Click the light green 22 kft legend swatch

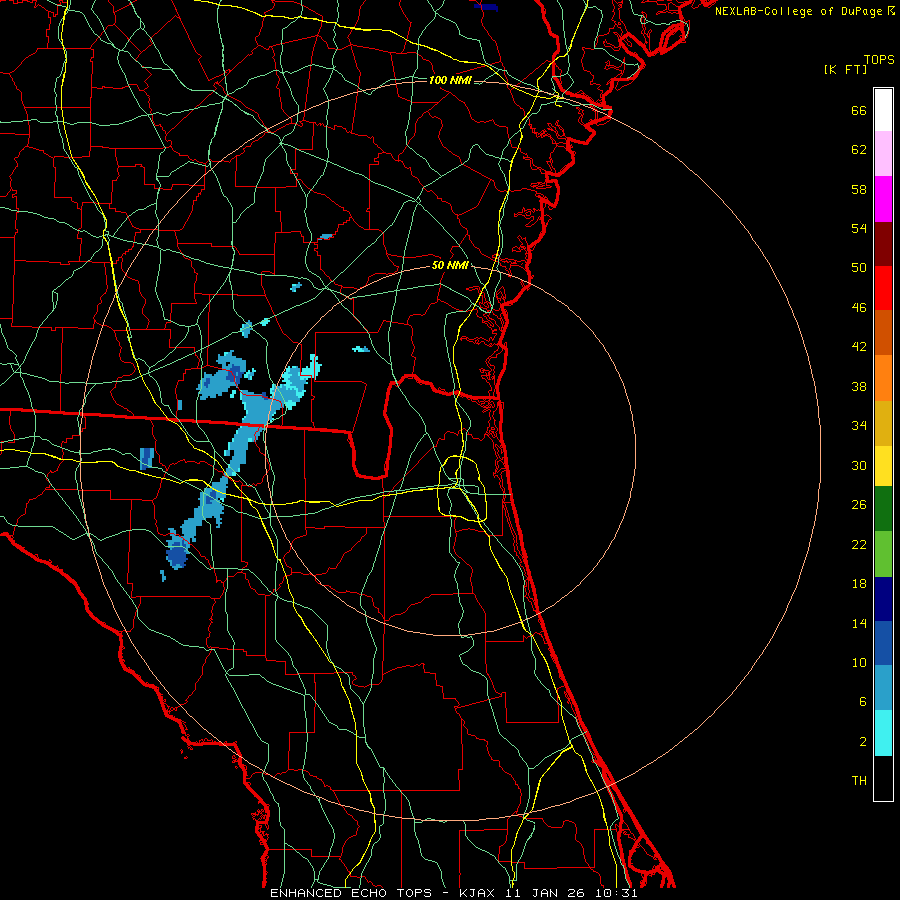pyautogui.click(x=883, y=554)
